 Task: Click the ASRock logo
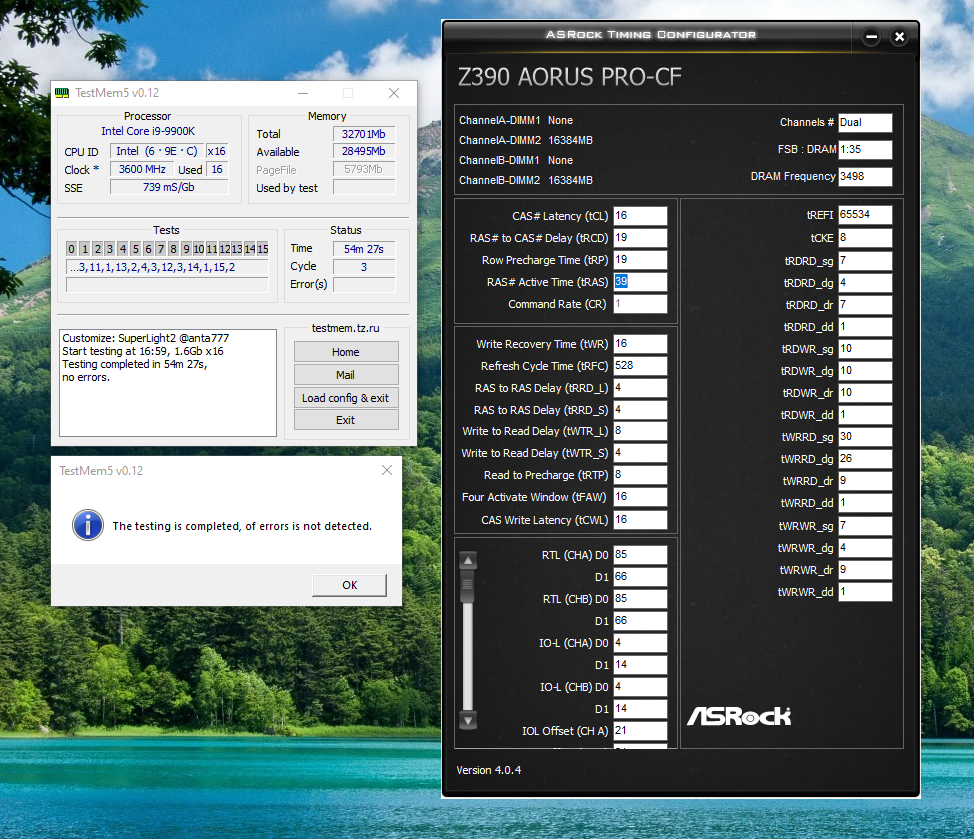point(739,716)
